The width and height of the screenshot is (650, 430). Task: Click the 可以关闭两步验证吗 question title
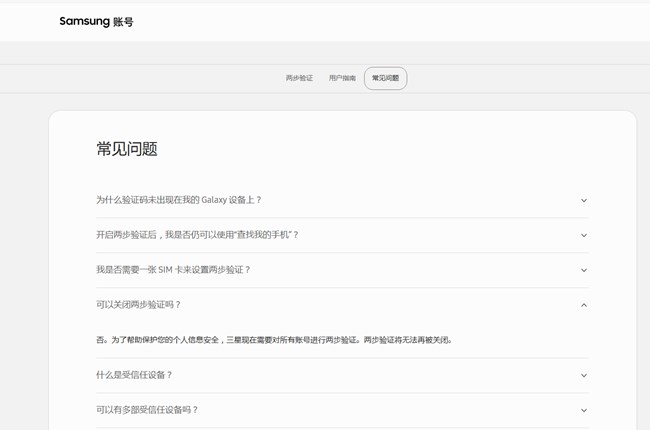click(x=139, y=305)
